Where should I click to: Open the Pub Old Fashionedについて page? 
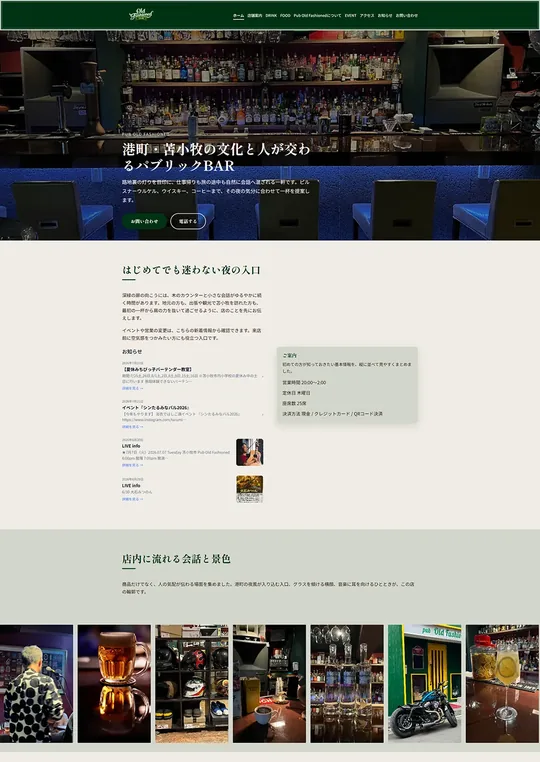(317, 16)
